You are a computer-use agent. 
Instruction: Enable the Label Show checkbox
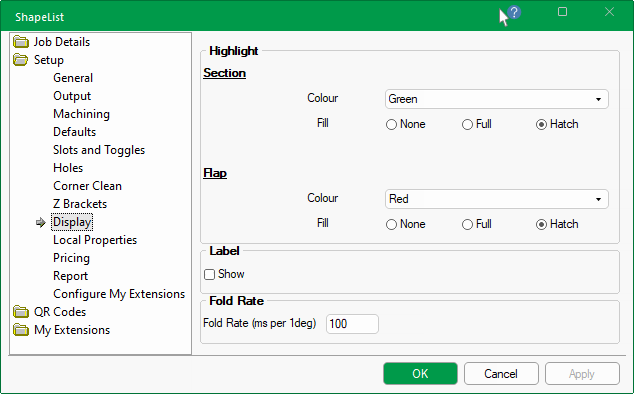click(x=209, y=274)
